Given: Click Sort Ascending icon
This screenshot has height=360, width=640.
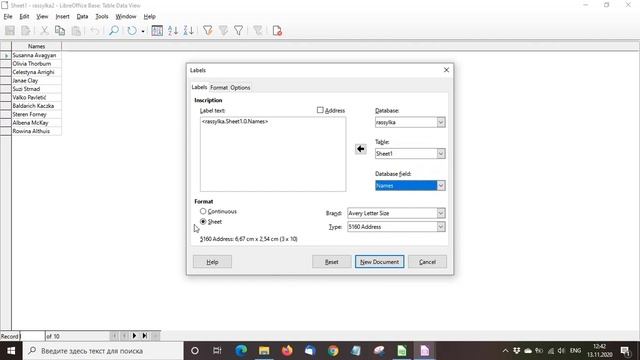Looking at the screenshot, I should (173, 31).
